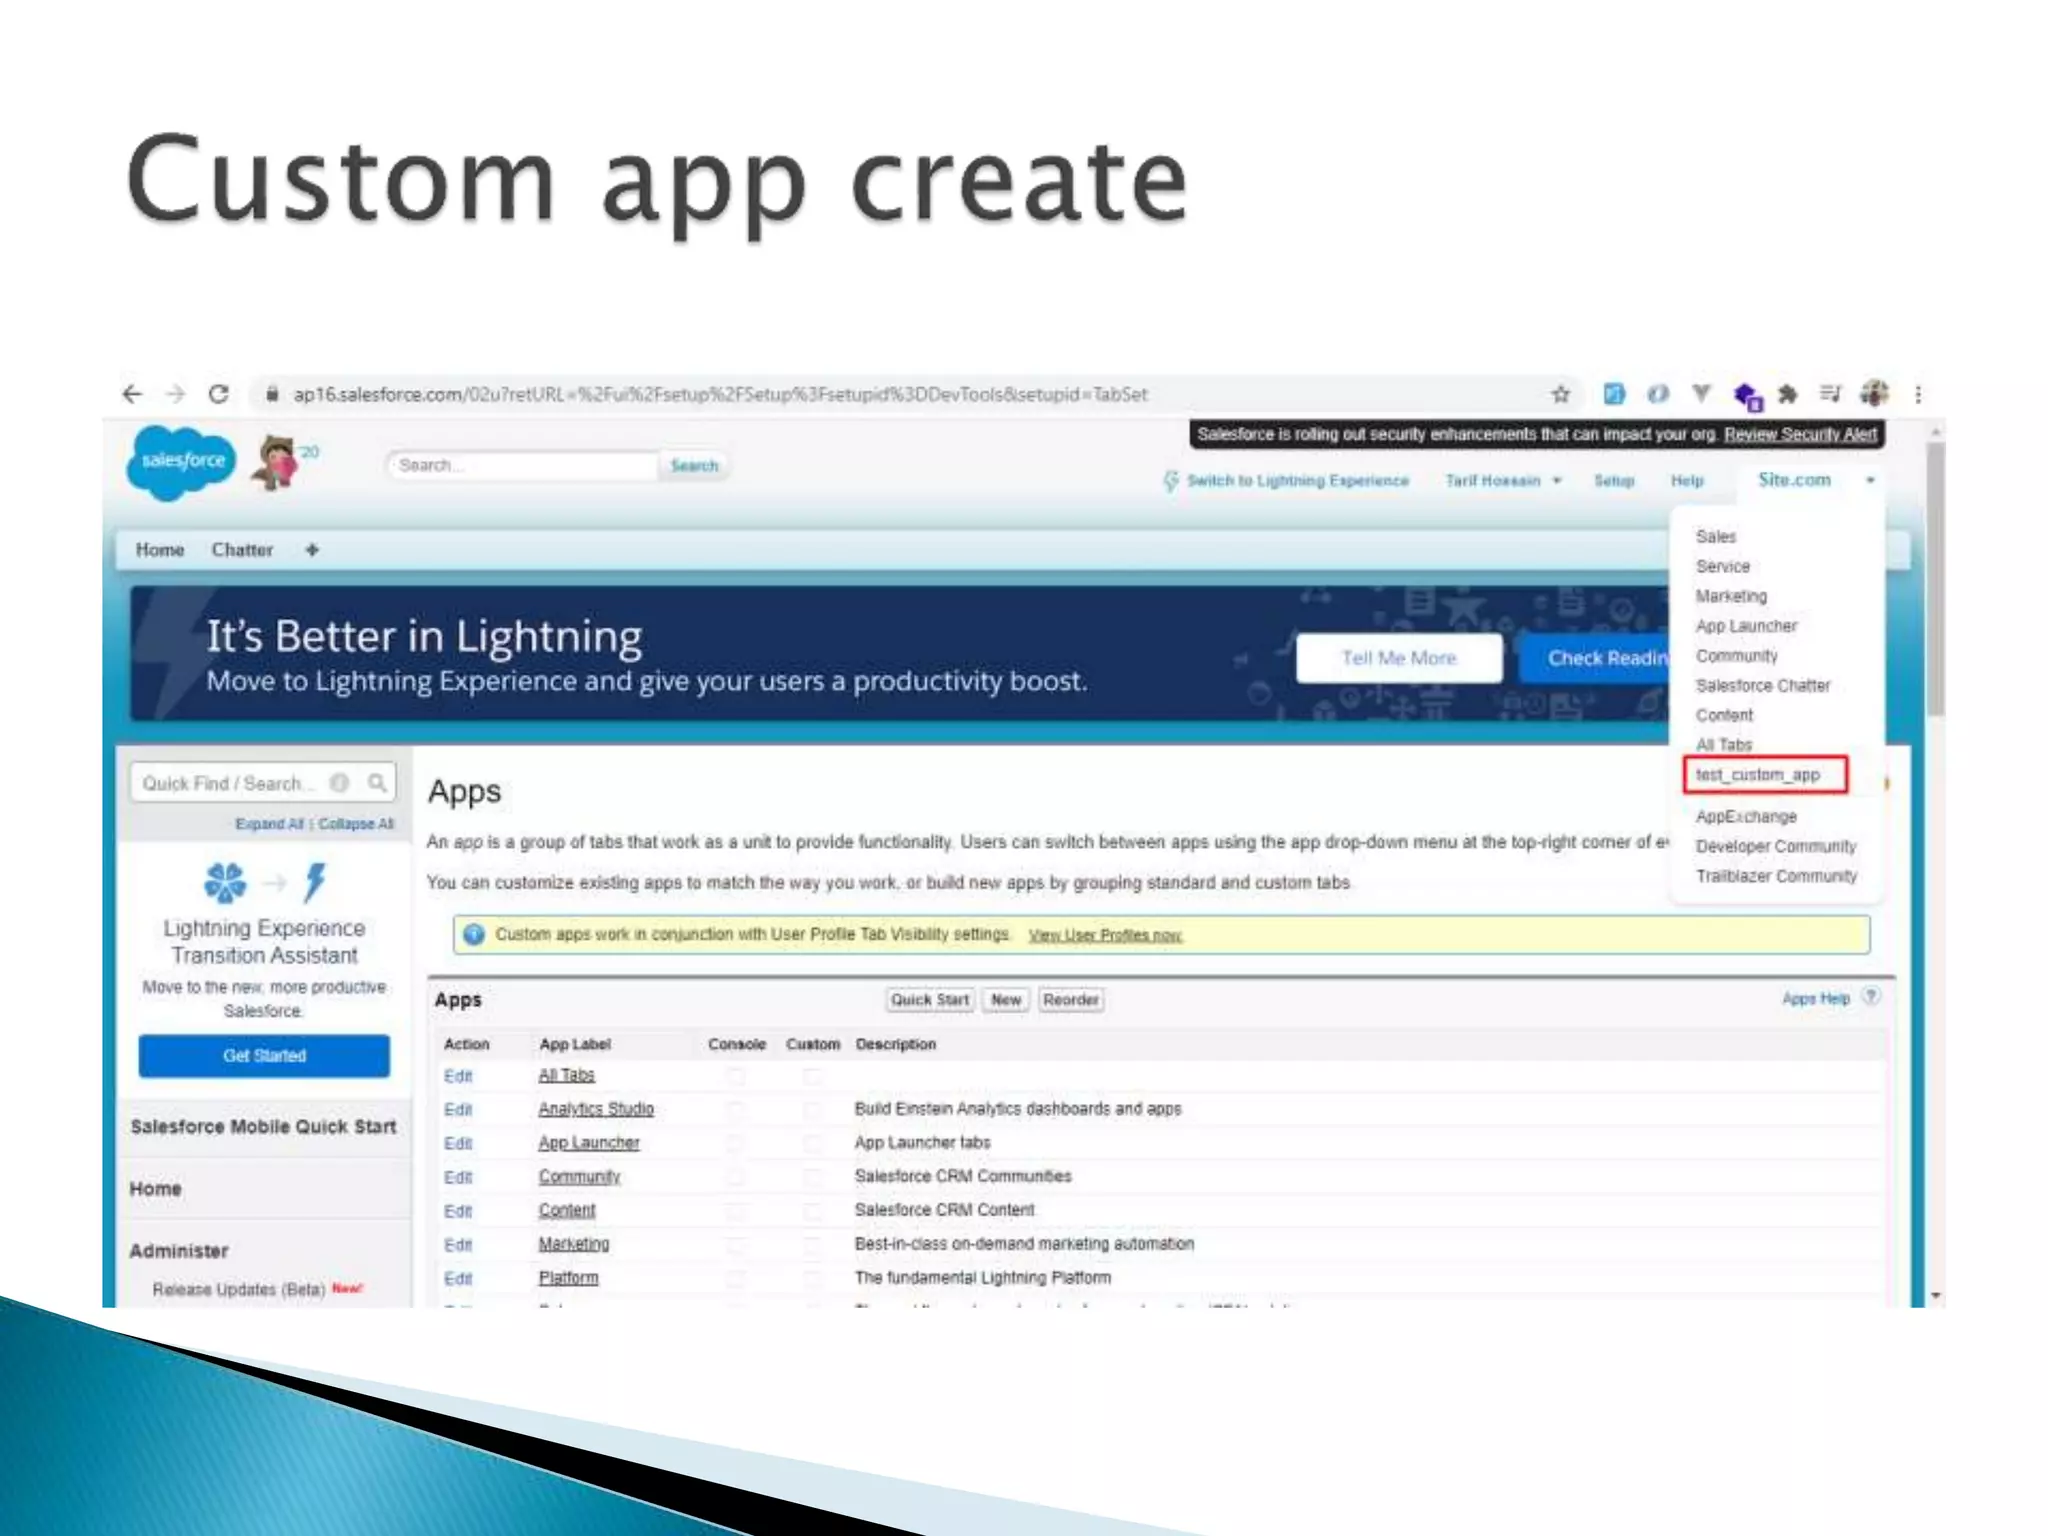This screenshot has height=1536, width=2048.
Task: Toggle the Console checkbox for All Tabs
Action: click(736, 1077)
